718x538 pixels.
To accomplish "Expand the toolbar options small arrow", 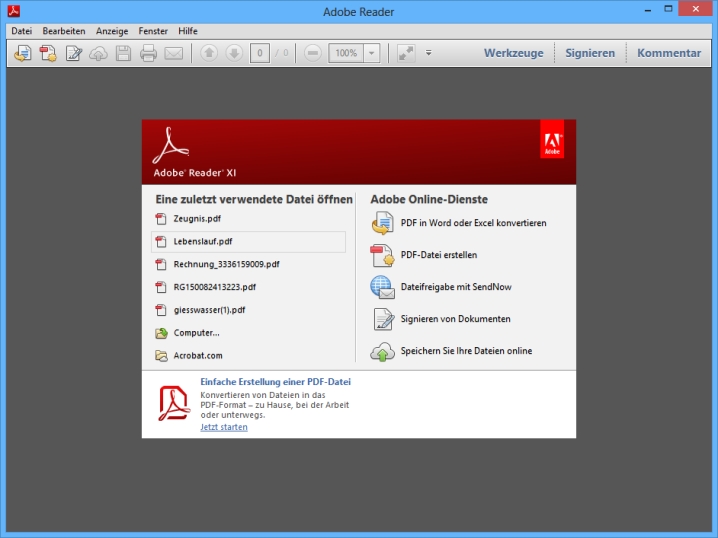I will 429,53.
